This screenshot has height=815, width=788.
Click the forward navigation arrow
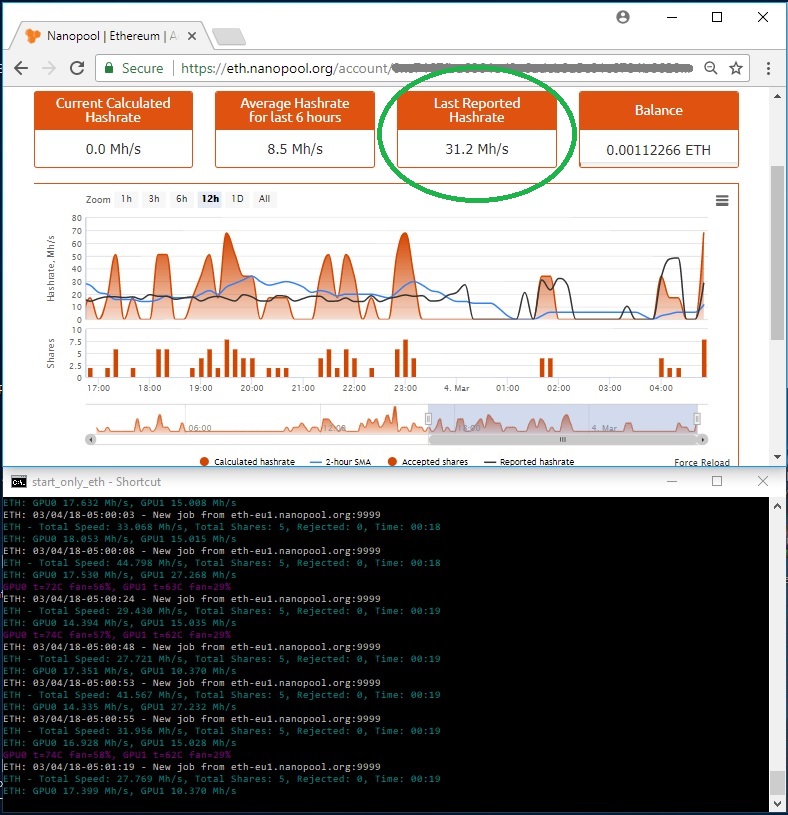tap(49, 68)
